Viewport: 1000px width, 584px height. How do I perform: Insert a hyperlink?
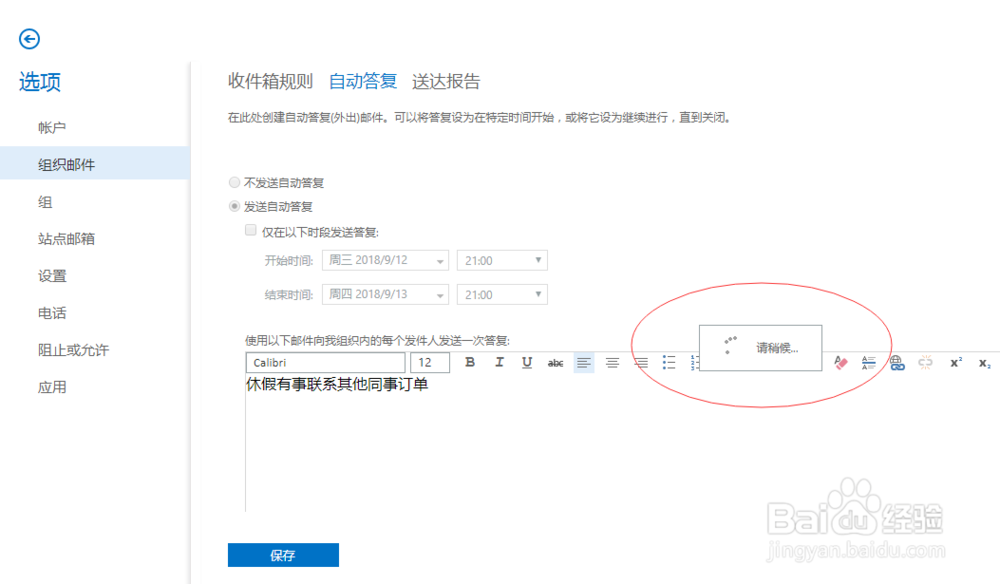[897, 362]
